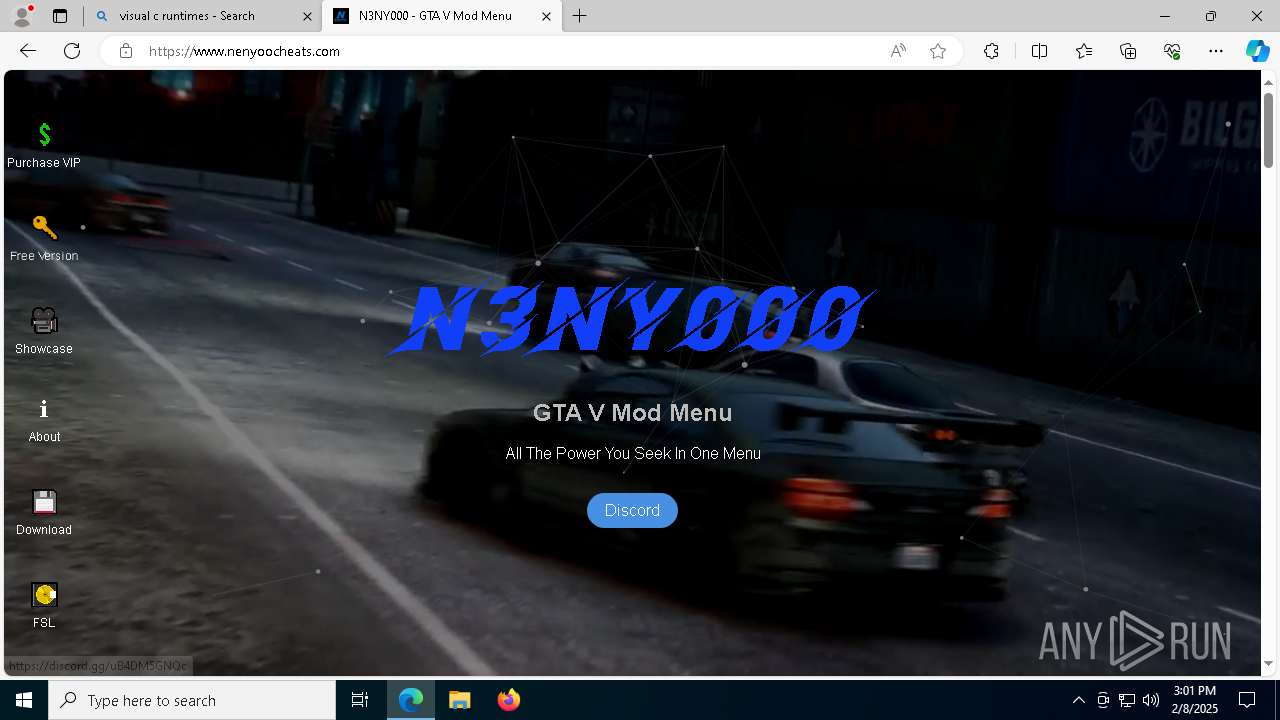This screenshot has width=1280, height=720.
Task: Open Firefox from taskbar
Action: 508,700
